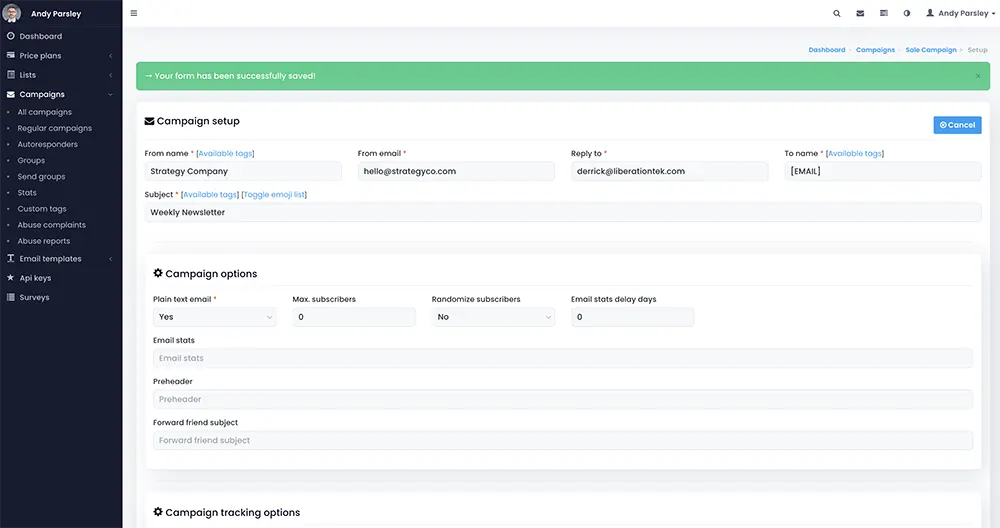Click the Campaign options heading text
Screen dimensions: 1000x528
pos(211,274)
